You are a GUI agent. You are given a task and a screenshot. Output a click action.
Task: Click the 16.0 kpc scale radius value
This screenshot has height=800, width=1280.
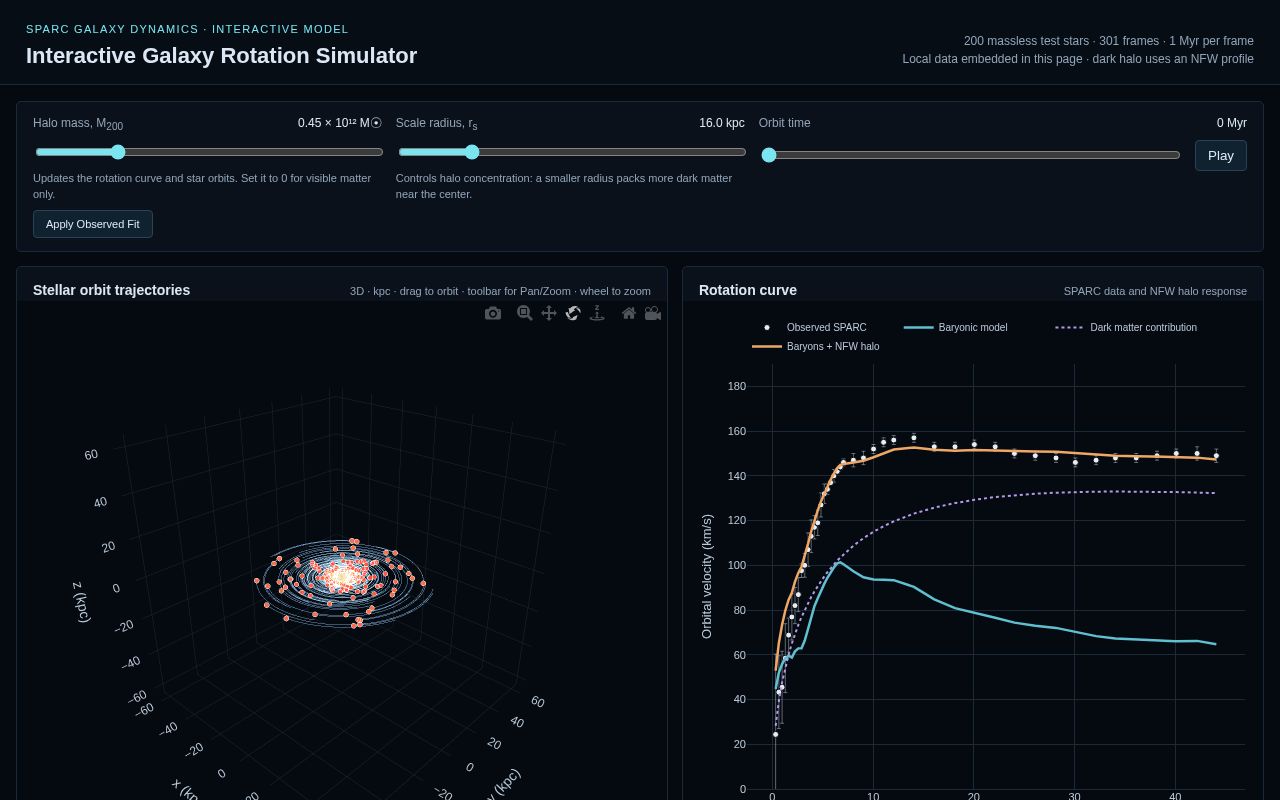pyautogui.click(x=722, y=123)
